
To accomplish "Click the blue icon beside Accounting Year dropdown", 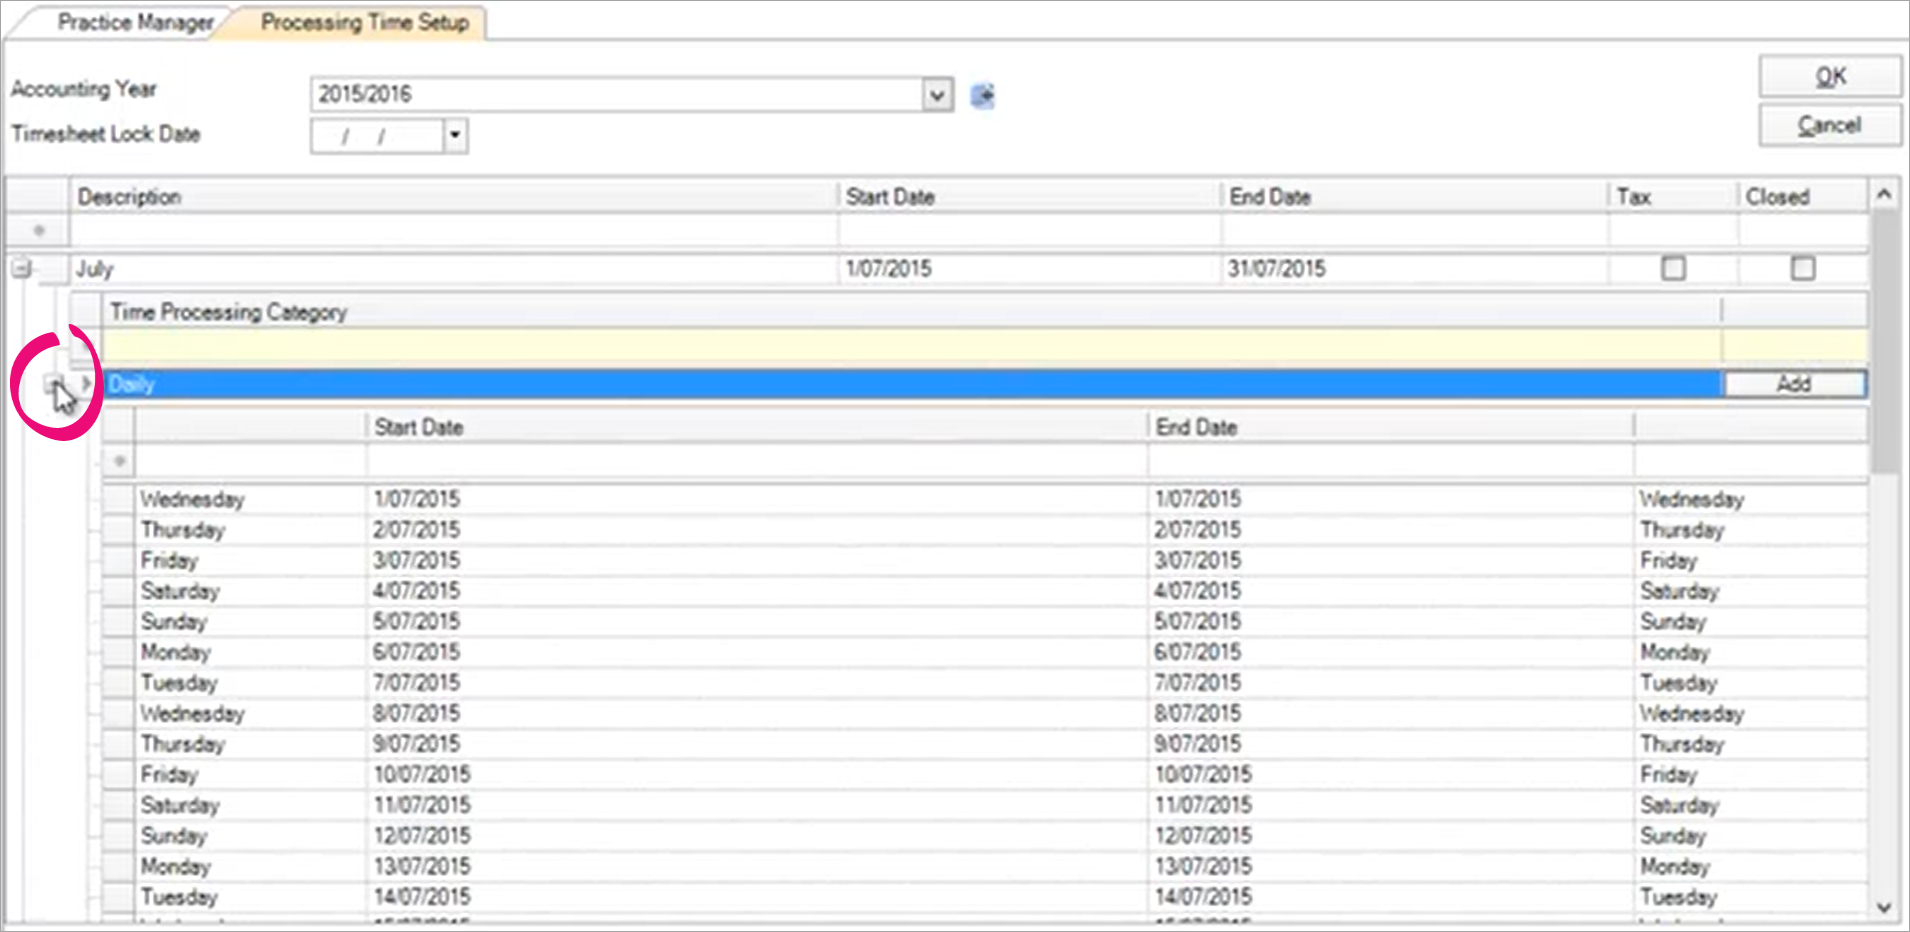I will (x=982, y=95).
